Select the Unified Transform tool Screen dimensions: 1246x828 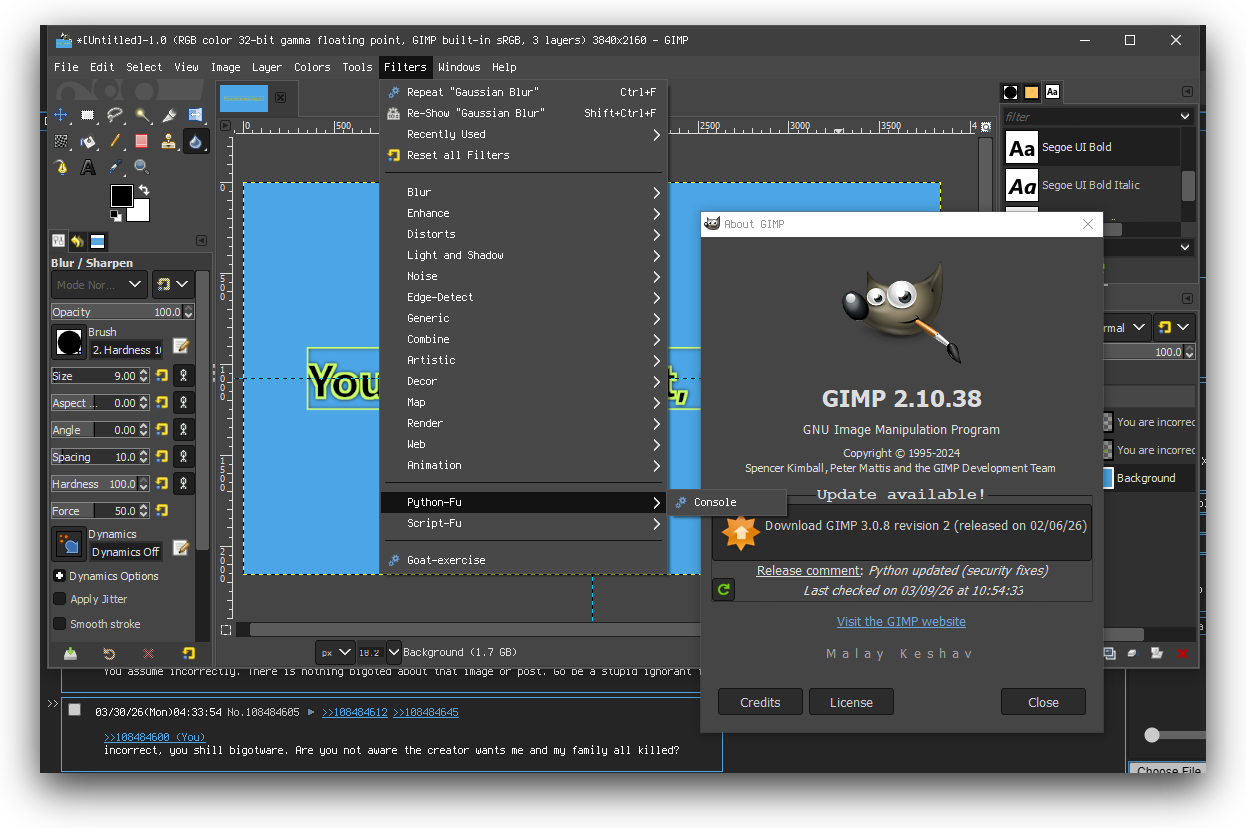(x=196, y=115)
